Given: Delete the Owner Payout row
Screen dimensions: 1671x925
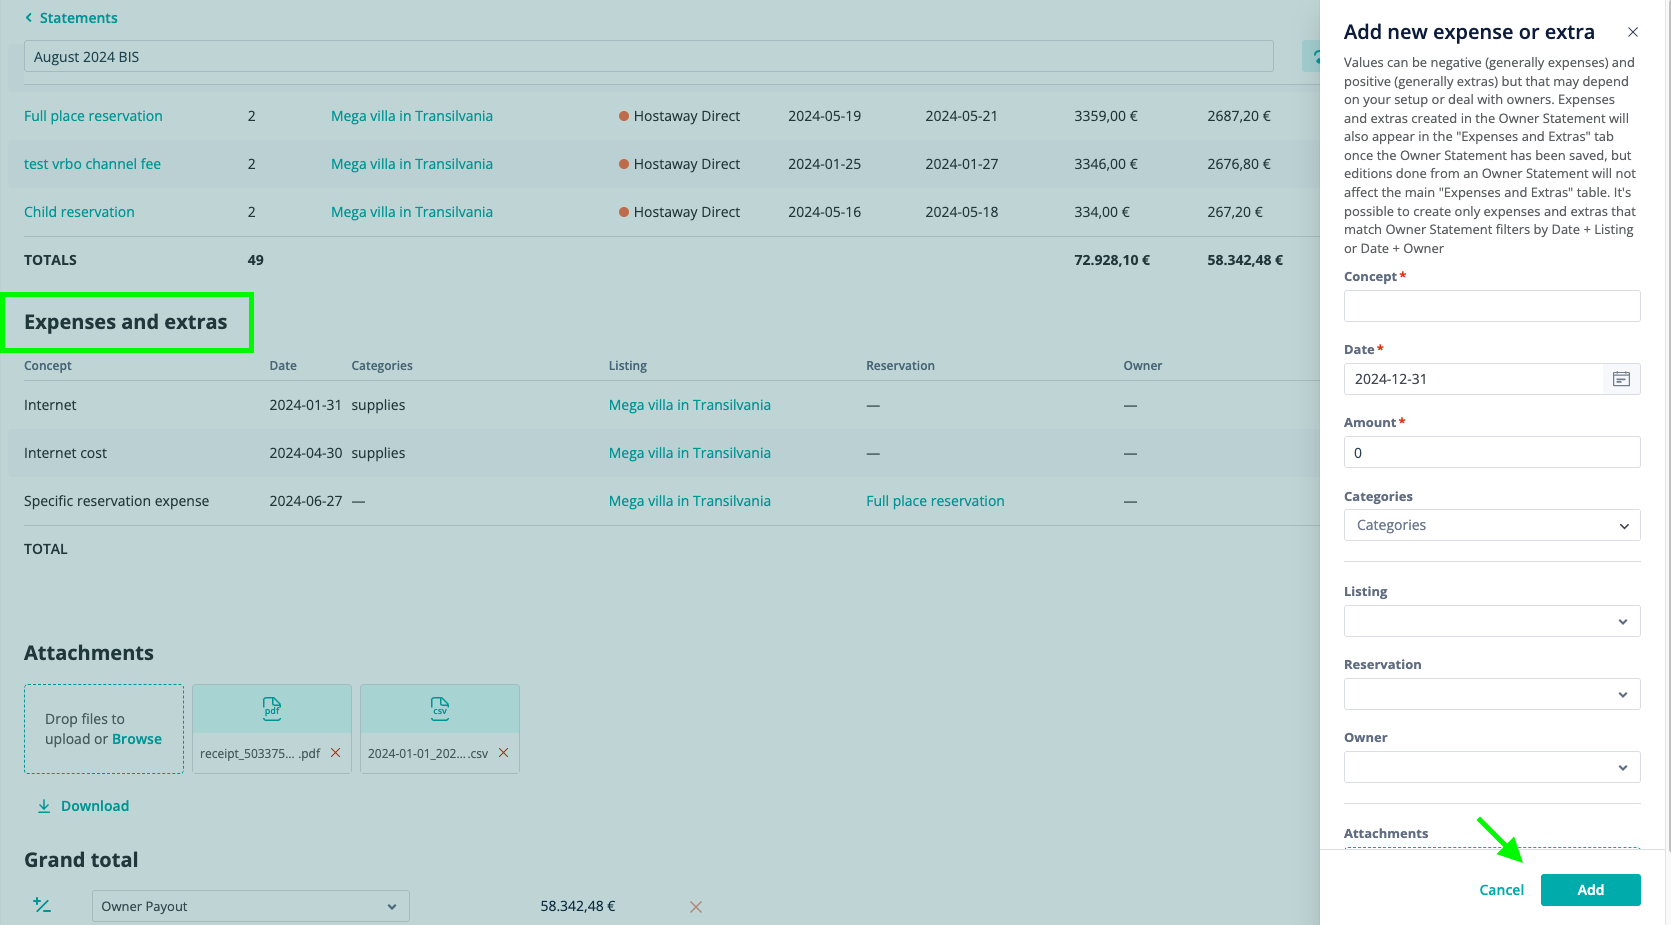Looking at the screenshot, I should point(696,907).
